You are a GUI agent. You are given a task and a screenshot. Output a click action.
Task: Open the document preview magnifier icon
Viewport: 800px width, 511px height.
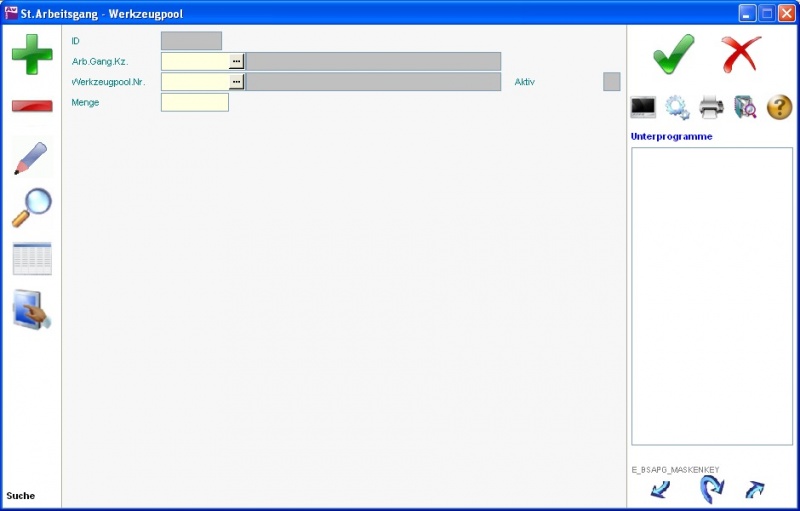coord(745,107)
